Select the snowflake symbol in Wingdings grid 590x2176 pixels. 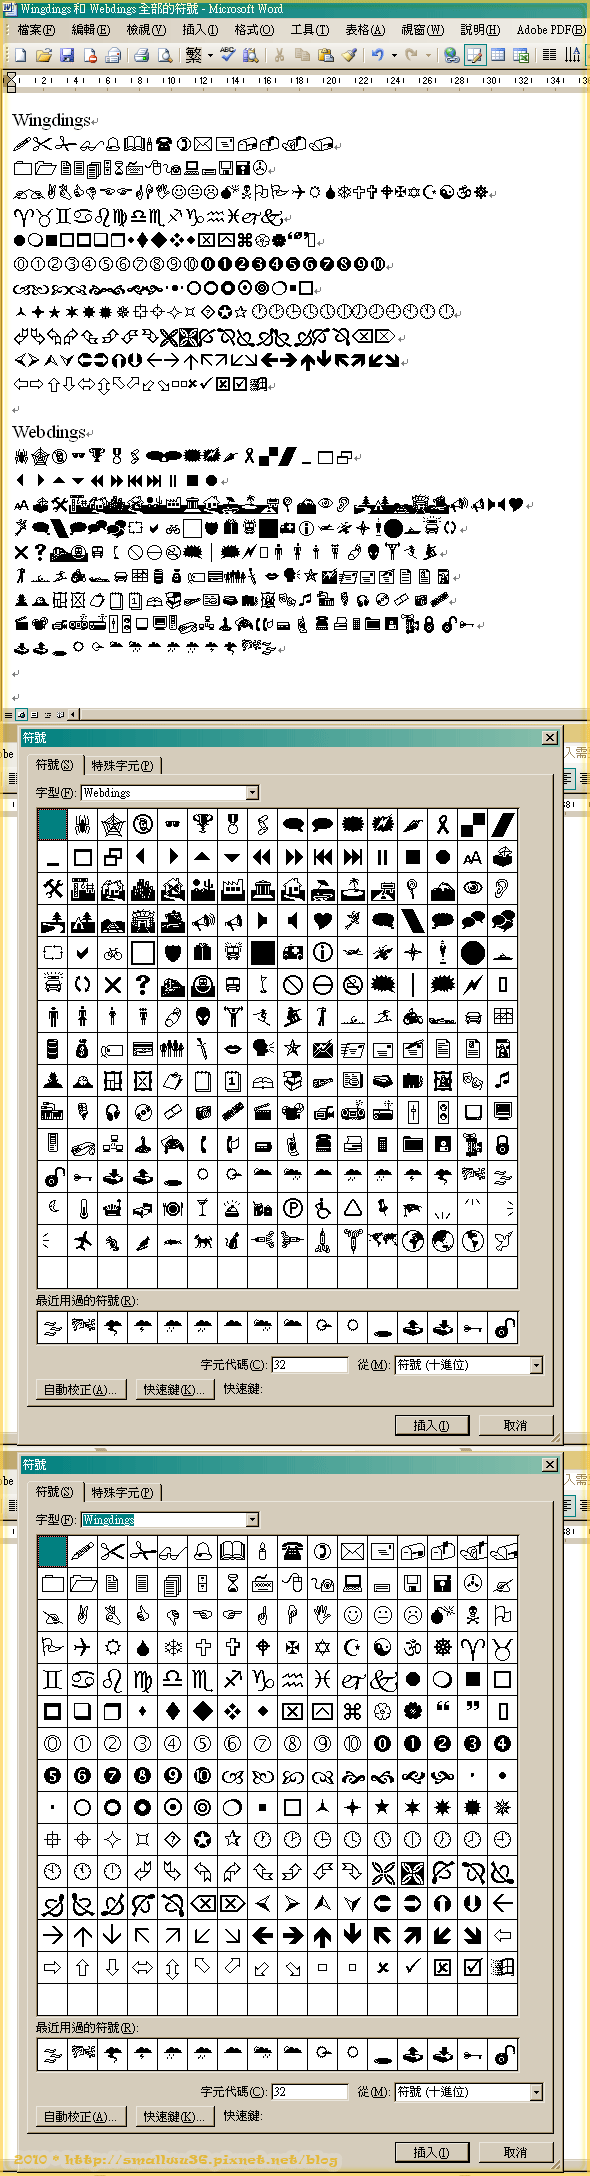point(173,1648)
